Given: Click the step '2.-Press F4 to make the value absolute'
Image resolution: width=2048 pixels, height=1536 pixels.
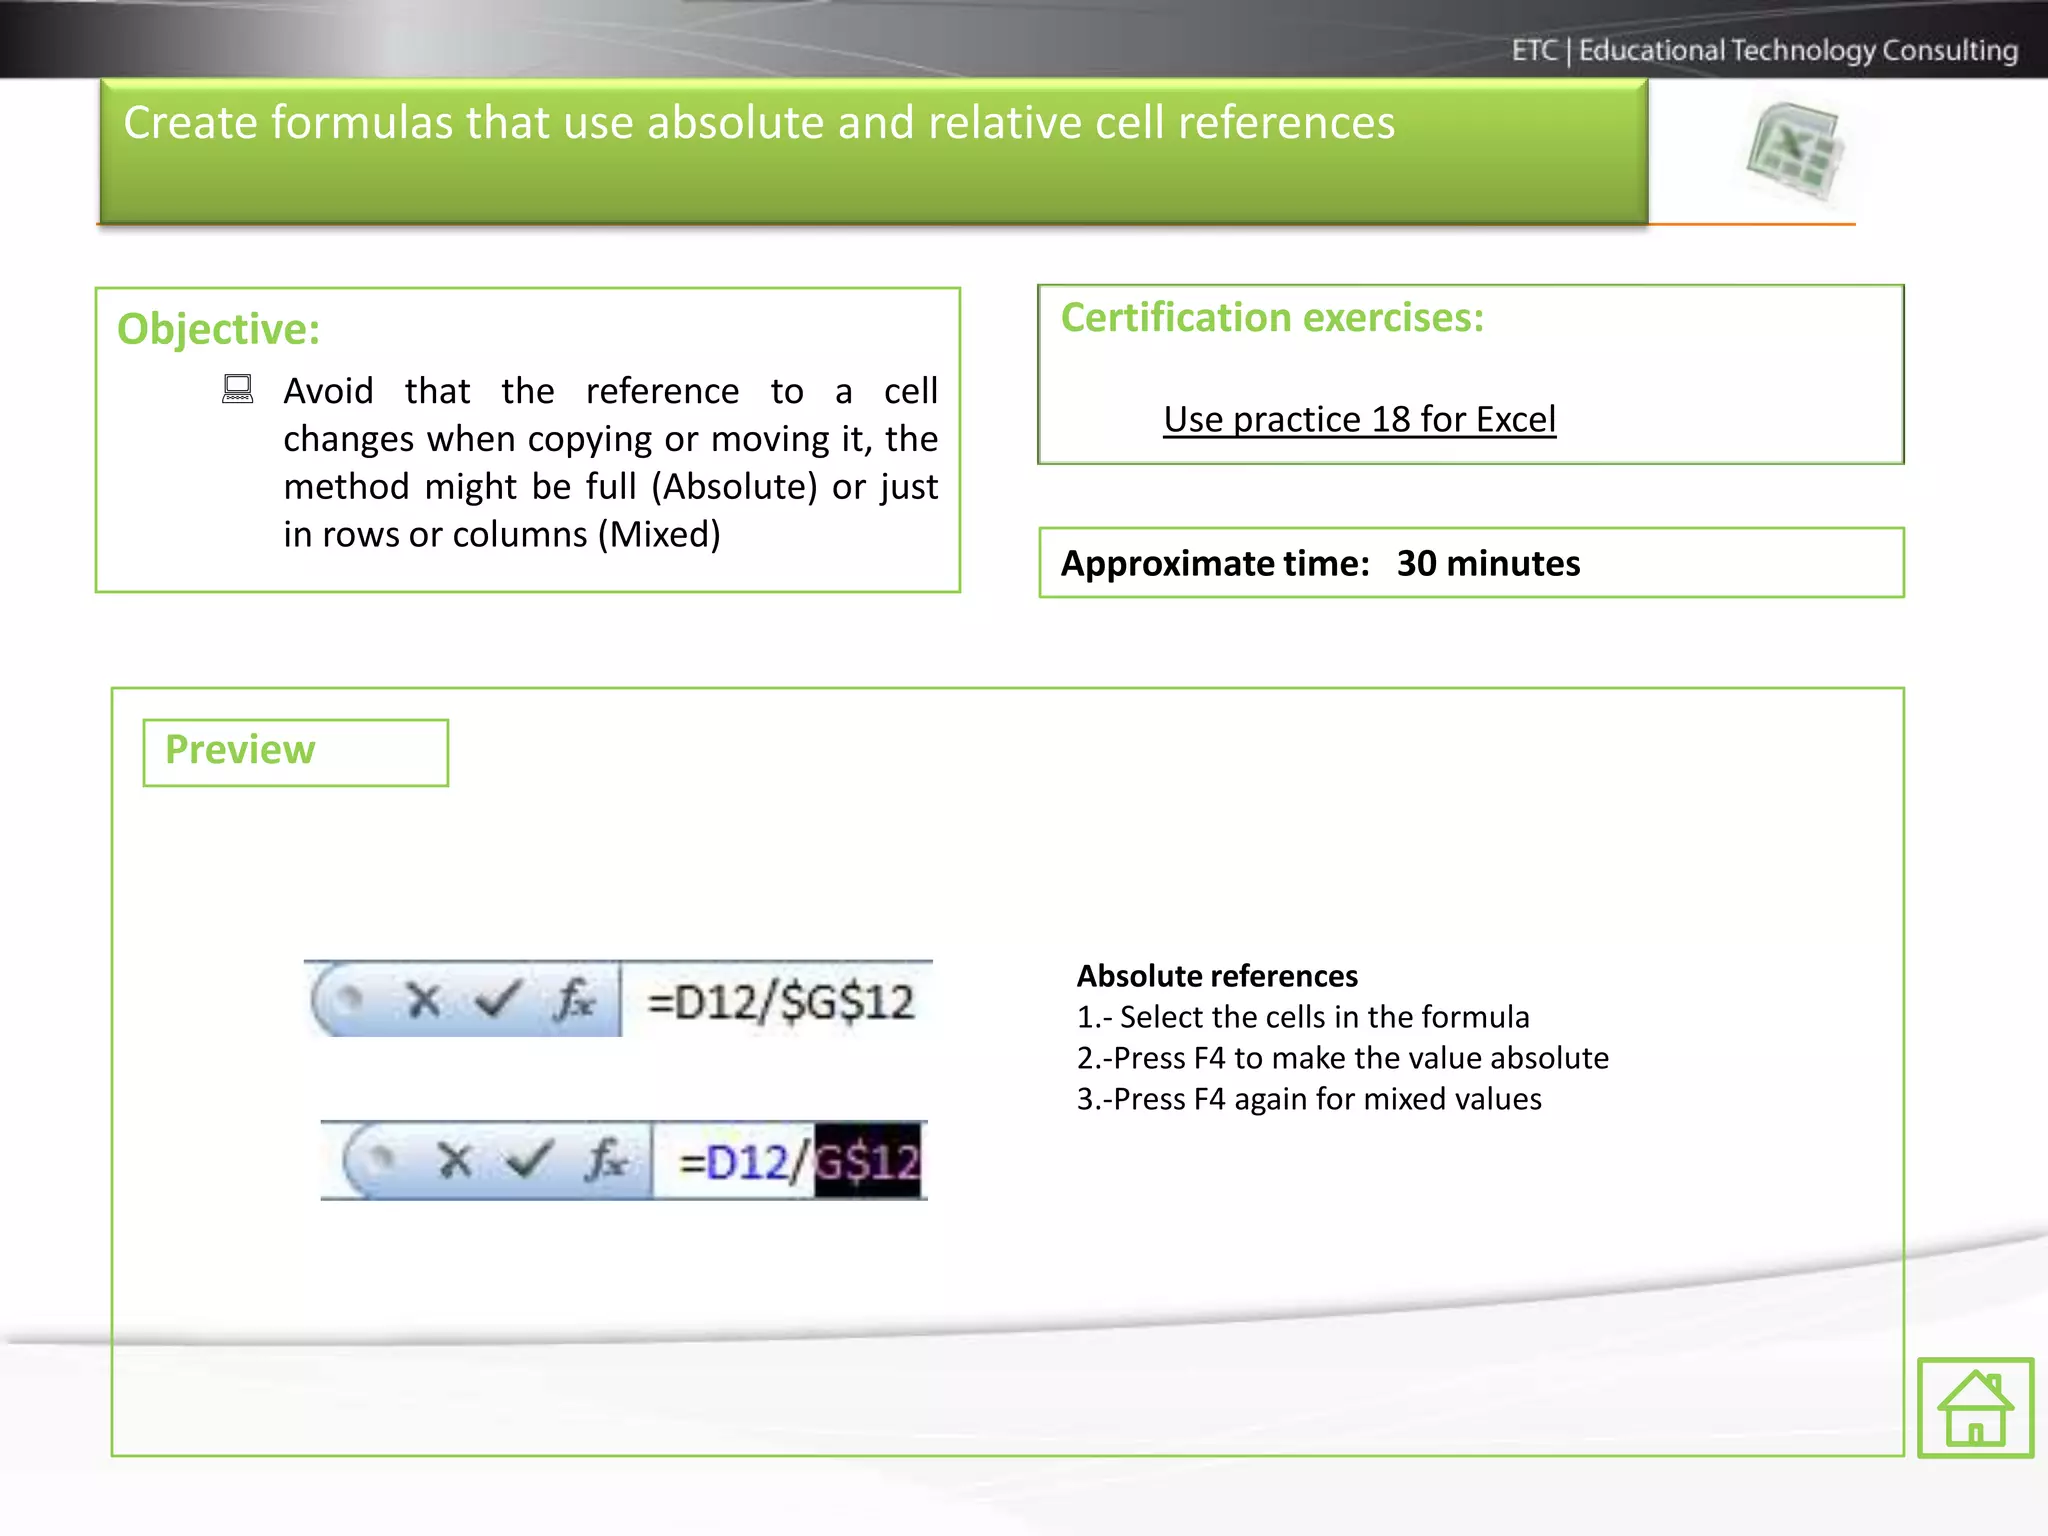Looking at the screenshot, I should [1343, 1058].
